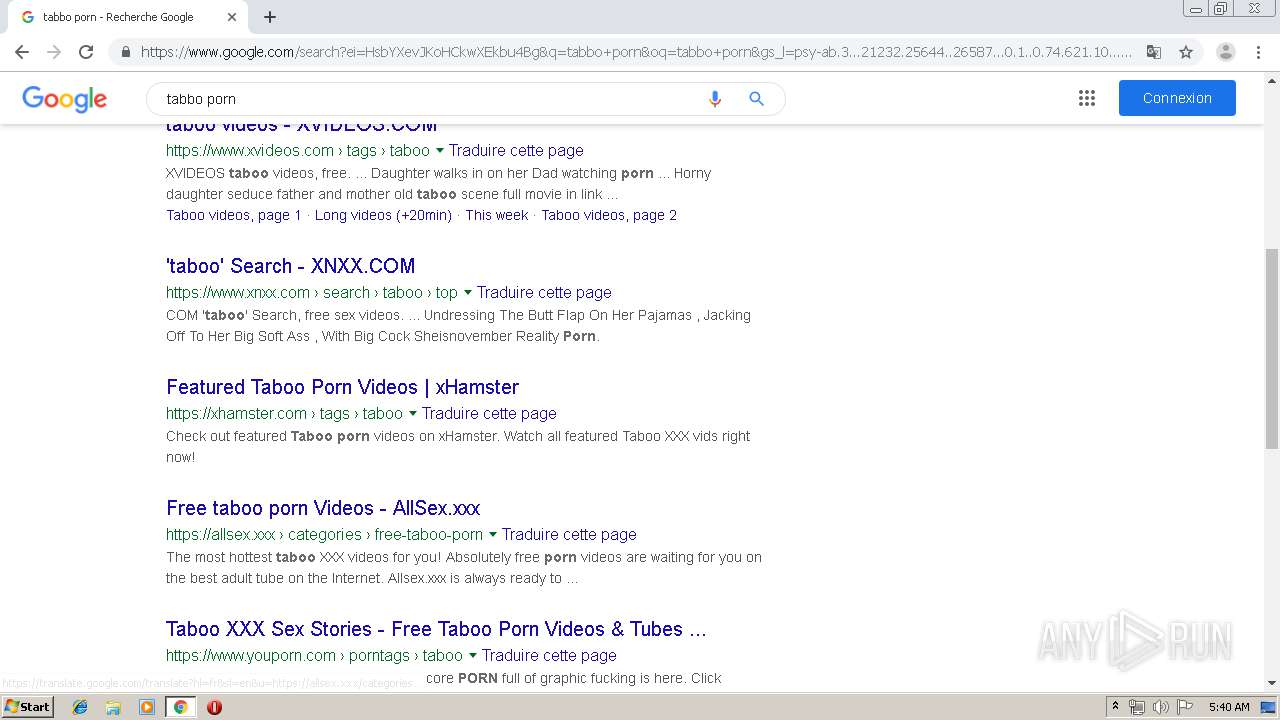Image resolution: width=1280 pixels, height=720 pixels.
Task: Click Traduire cette page for xnxx.com
Action: pos(544,293)
